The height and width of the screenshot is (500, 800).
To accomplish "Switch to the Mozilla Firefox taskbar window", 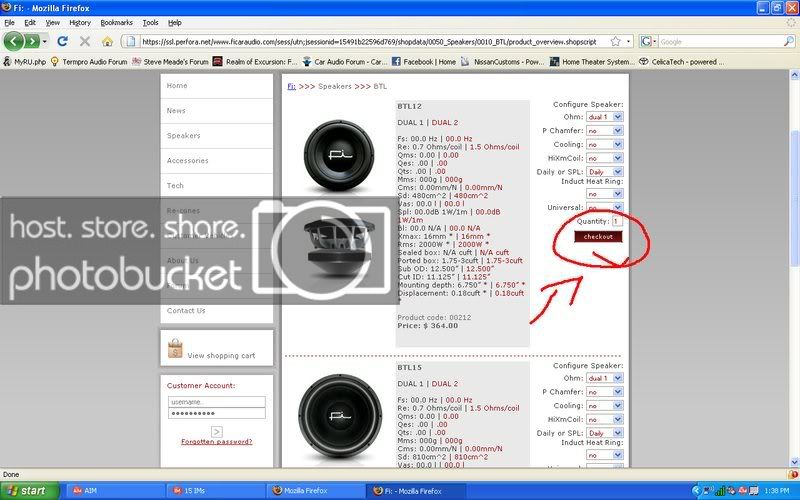I will click(314, 491).
